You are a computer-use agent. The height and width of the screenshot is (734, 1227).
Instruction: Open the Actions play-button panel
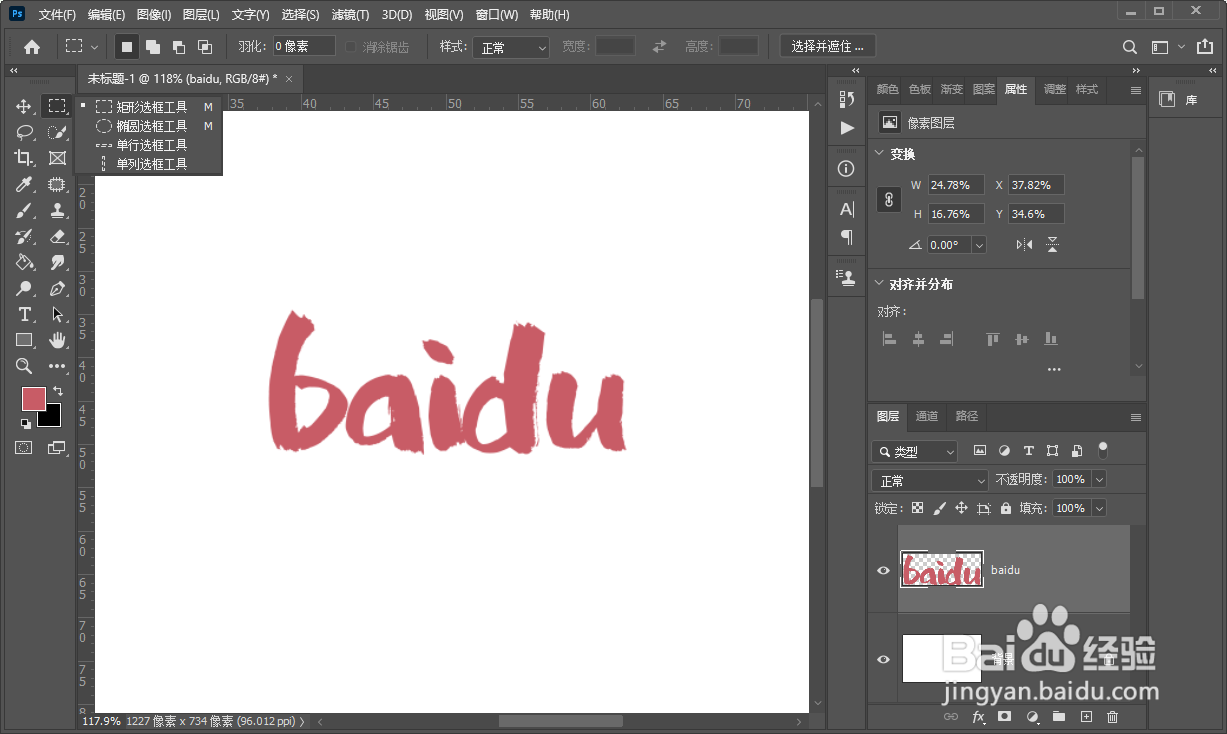847,128
